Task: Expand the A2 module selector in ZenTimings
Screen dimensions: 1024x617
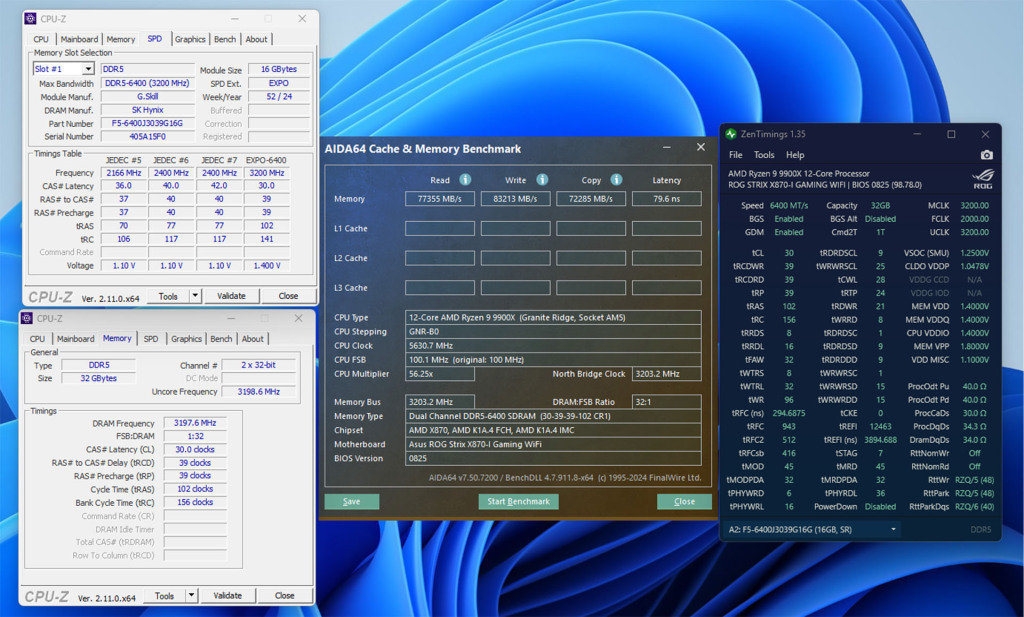Action: coord(893,530)
